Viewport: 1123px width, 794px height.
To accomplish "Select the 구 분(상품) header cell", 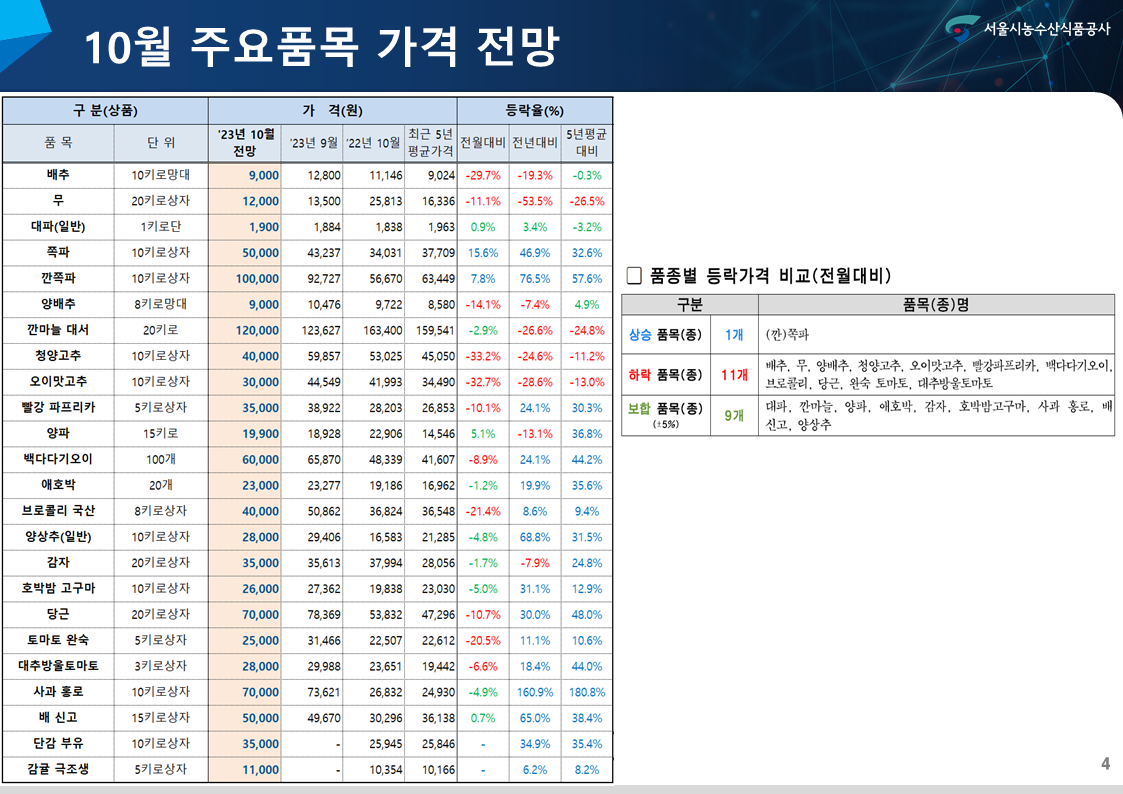I will pos(105,111).
